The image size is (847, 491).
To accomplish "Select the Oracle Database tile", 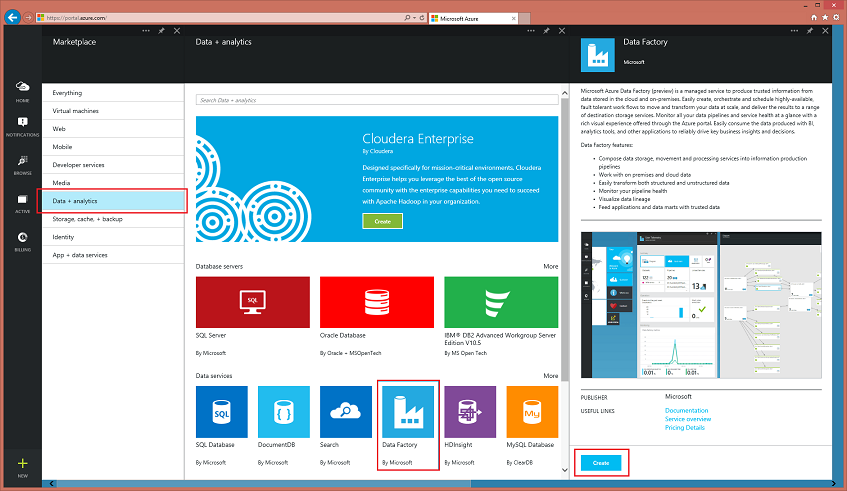I will pos(377,302).
